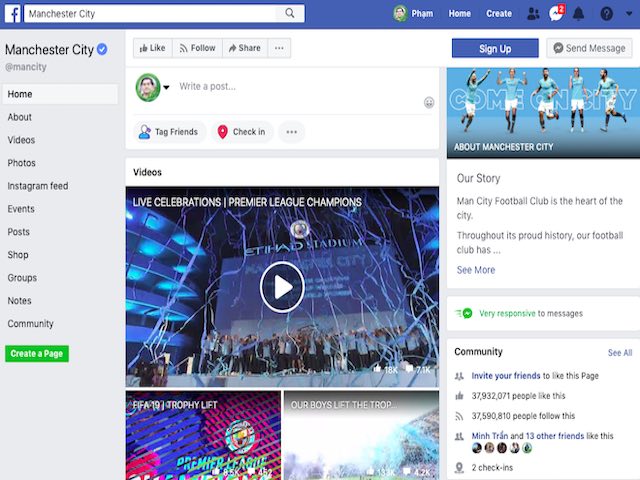Click the Facebook logo icon
640x480 pixels.
pos(13,14)
